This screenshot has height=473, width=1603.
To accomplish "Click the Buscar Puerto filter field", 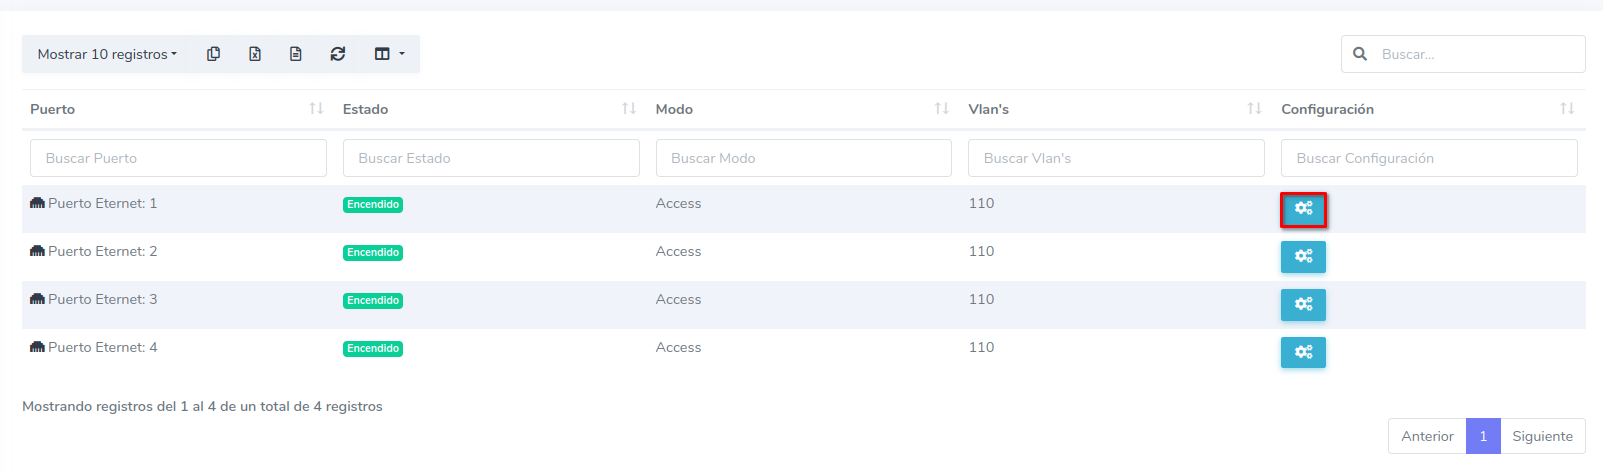I will click(x=178, y=158).
